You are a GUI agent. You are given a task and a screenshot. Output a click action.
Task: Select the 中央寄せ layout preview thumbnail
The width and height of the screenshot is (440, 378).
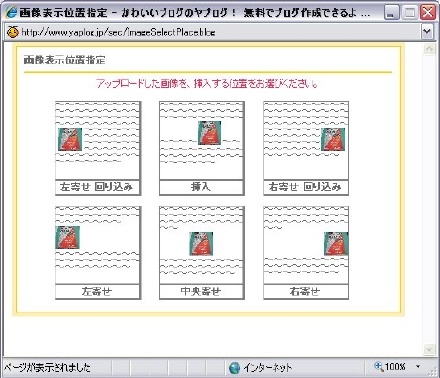202,245
